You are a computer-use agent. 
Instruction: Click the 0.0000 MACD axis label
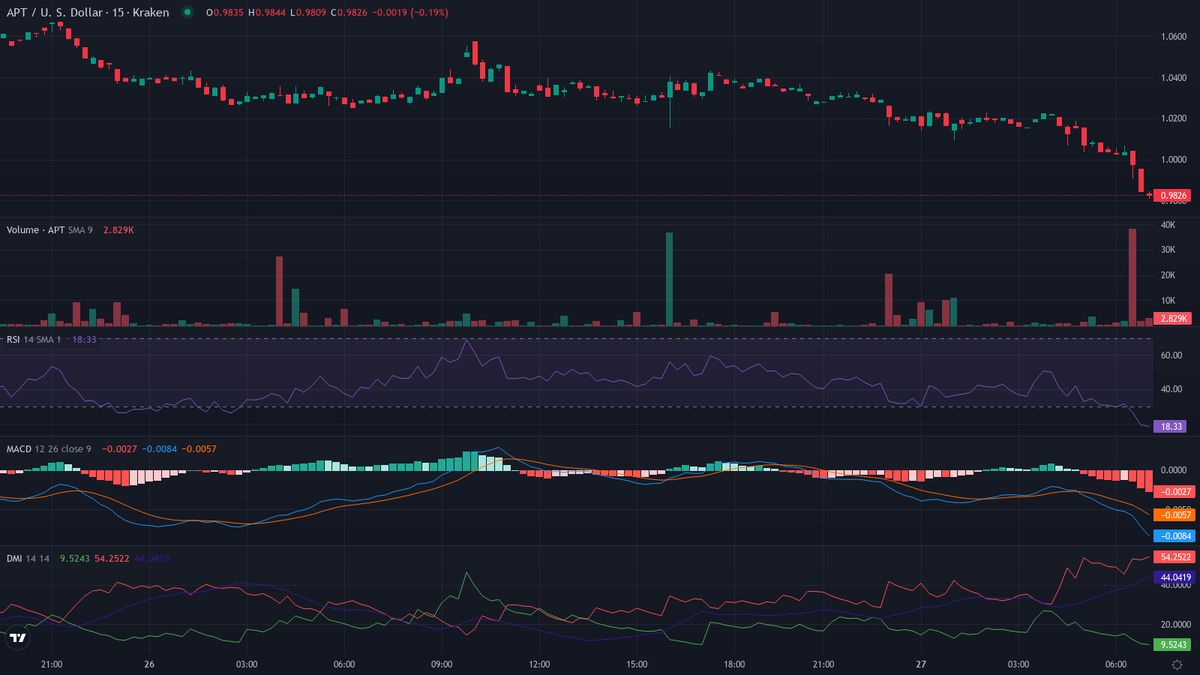coord(1173,469)
